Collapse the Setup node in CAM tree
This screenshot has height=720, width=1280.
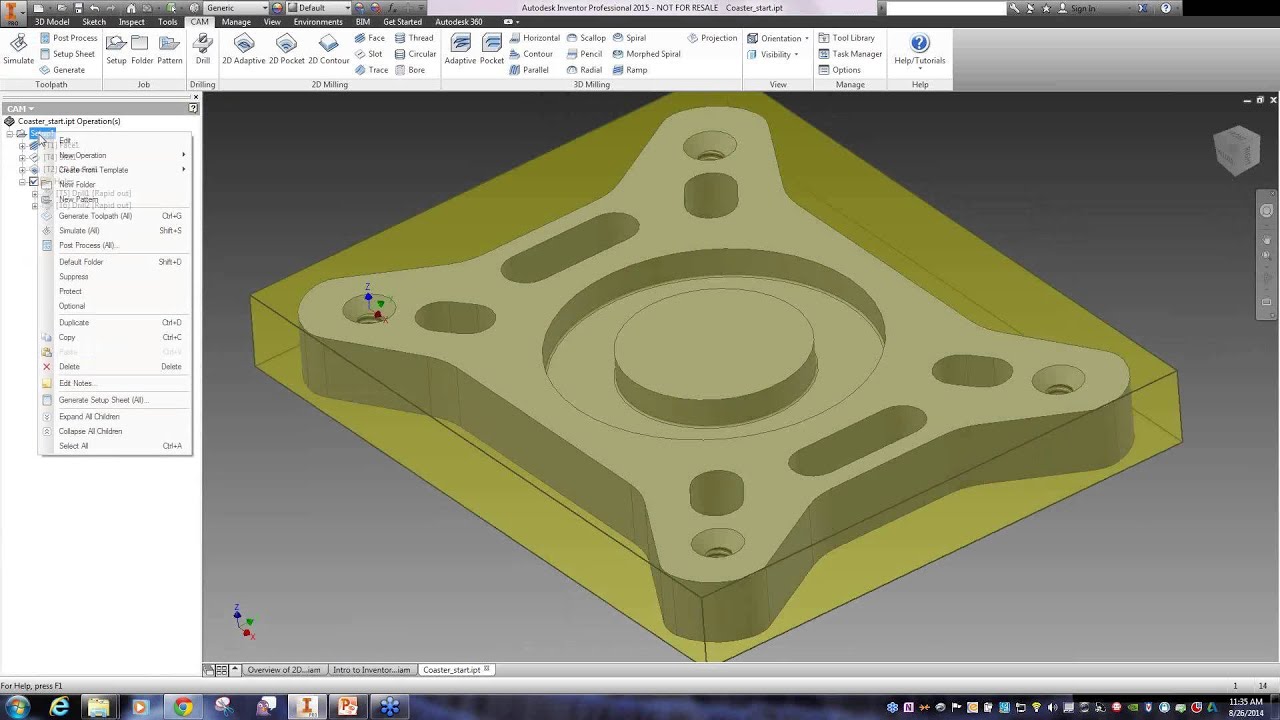click(x=9, y=134)
